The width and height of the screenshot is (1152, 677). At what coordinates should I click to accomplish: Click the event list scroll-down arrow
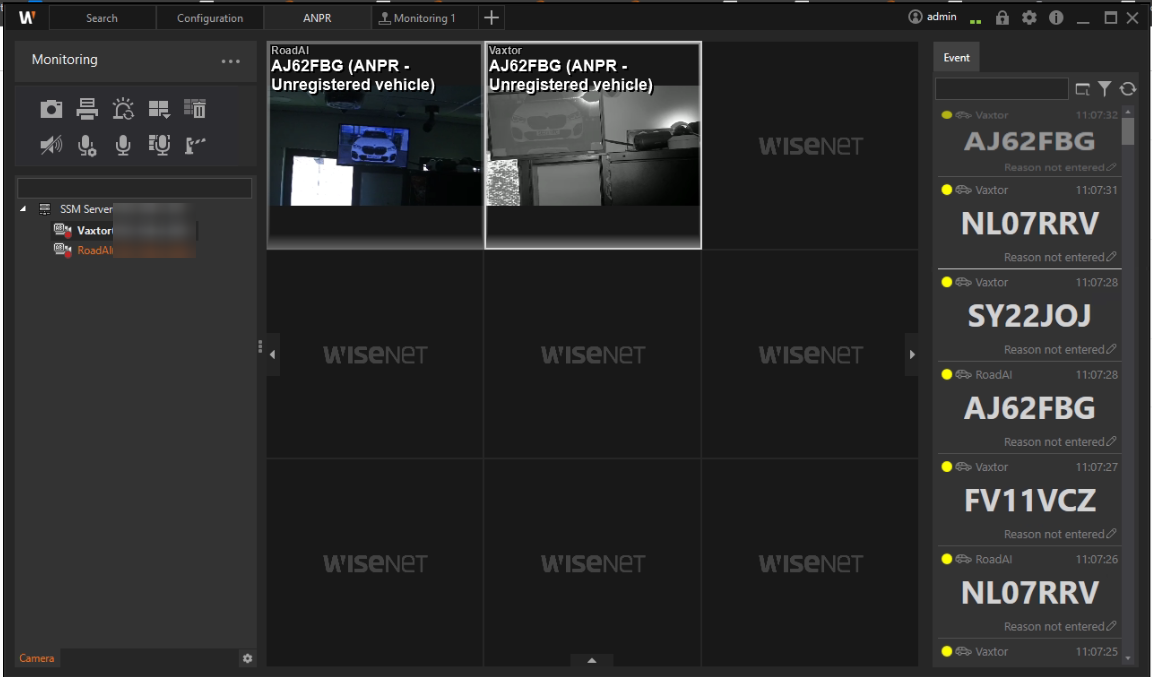point(1128,659)
